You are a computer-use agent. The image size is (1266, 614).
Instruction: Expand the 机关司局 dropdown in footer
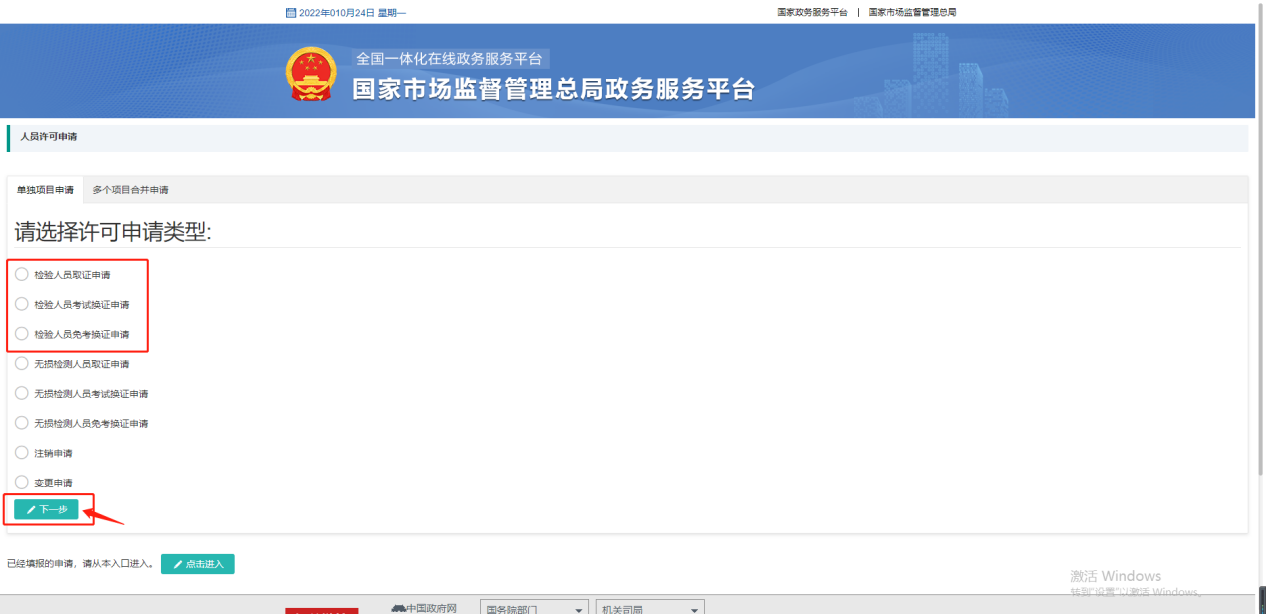[650, 608]
